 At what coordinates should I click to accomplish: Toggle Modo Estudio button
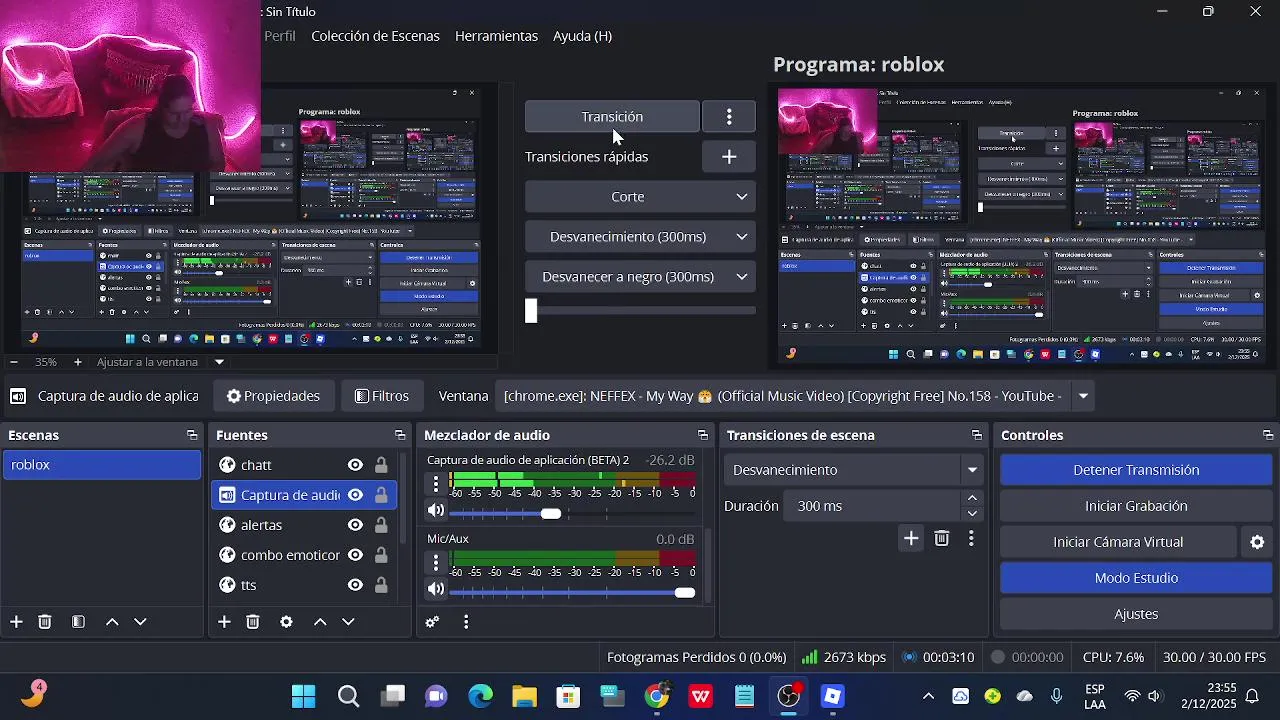click(x=1136, y=578)
